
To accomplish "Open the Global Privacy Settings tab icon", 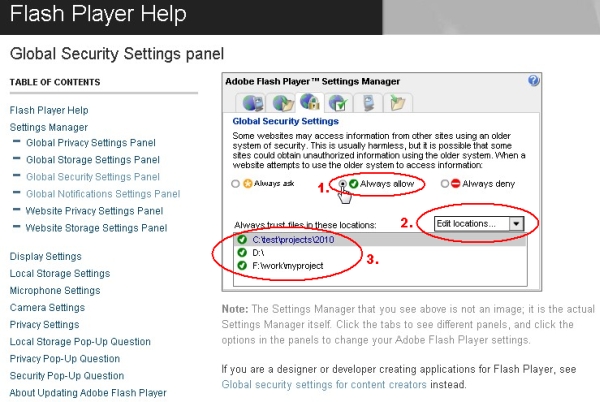I will pos(252,103).
